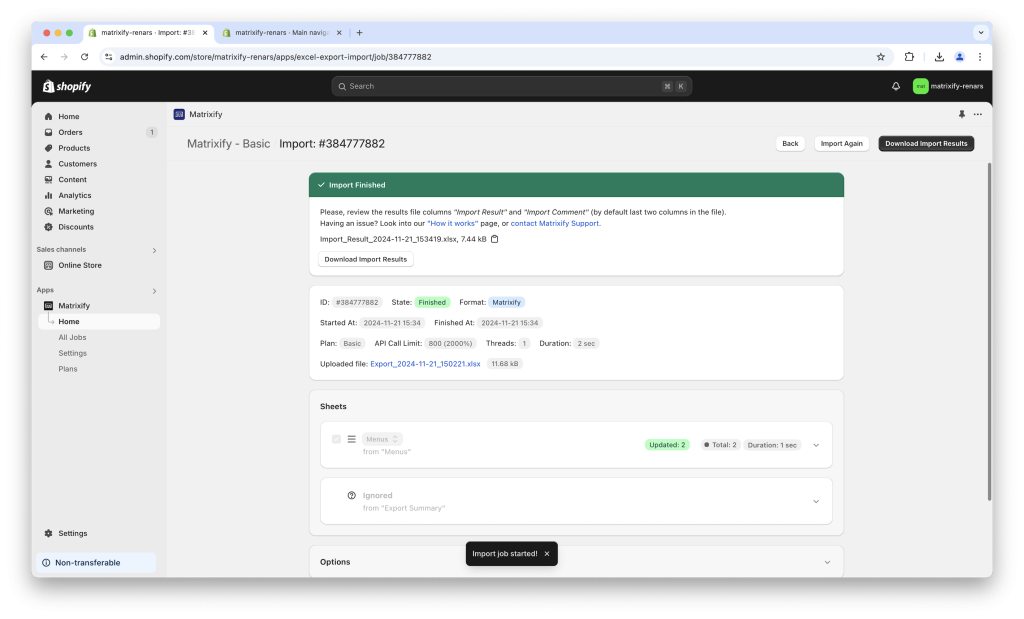Viewport: 1024px width, 619px height.
Task: Select the Online Store icon under Sales channels
Action: tap(48, 264)
